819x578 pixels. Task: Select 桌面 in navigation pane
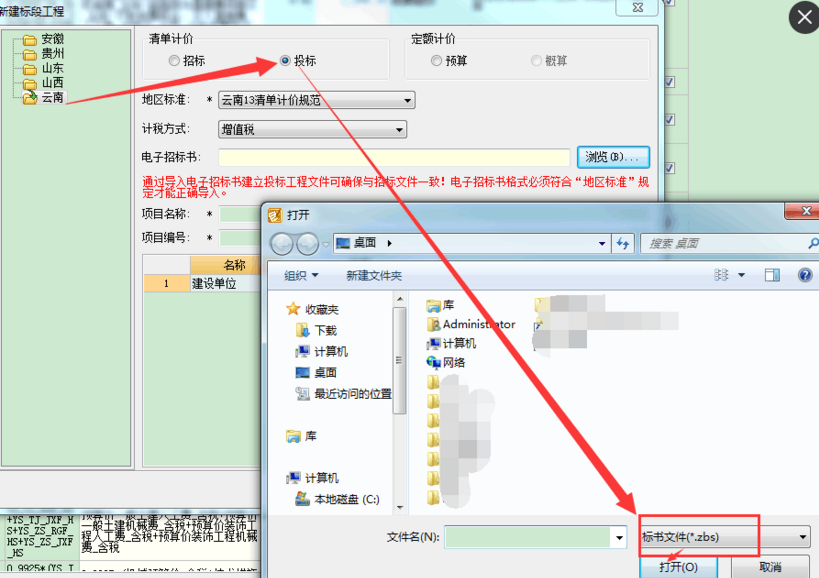tap(317, 372)
